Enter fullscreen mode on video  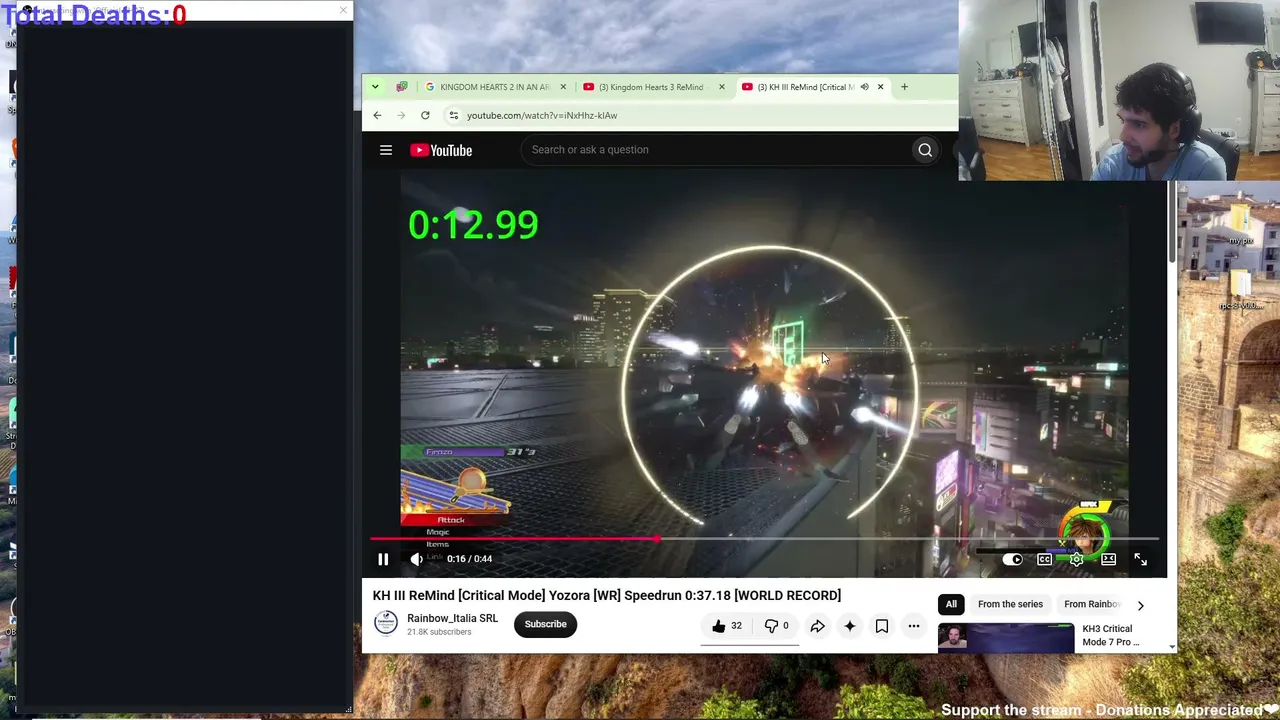coord(1140,559)
